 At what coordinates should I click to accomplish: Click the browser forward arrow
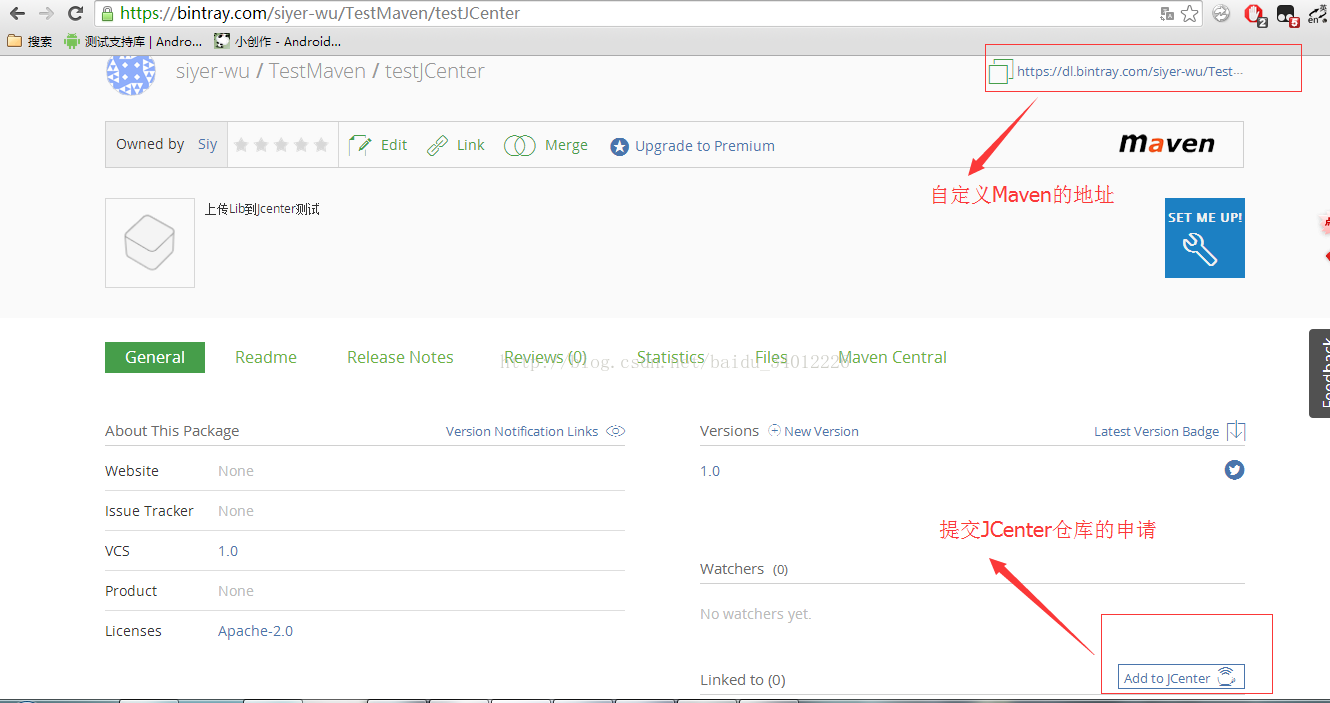coord(46,14)
